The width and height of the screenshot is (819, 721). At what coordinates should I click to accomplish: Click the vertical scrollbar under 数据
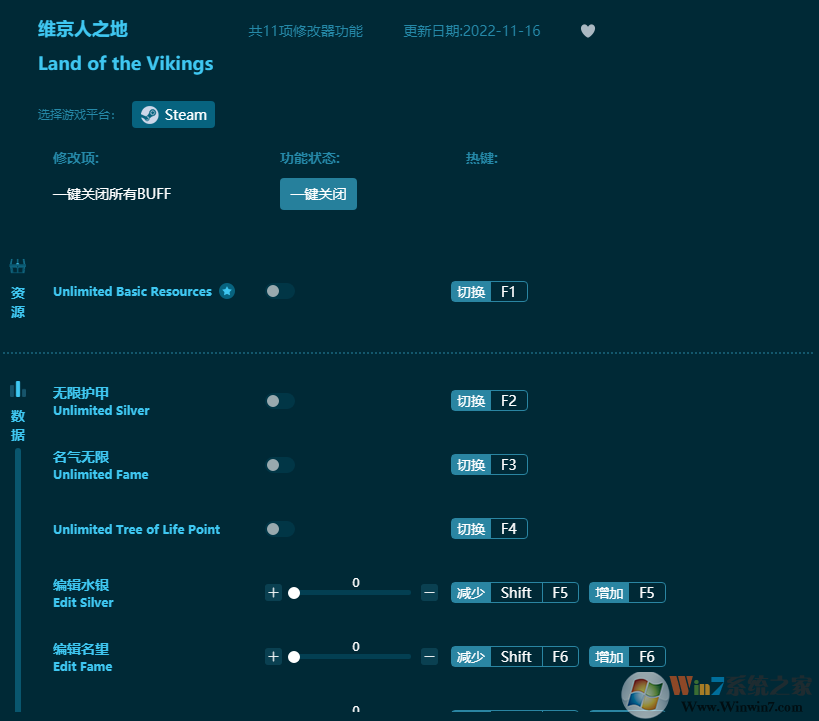point(18,580)
